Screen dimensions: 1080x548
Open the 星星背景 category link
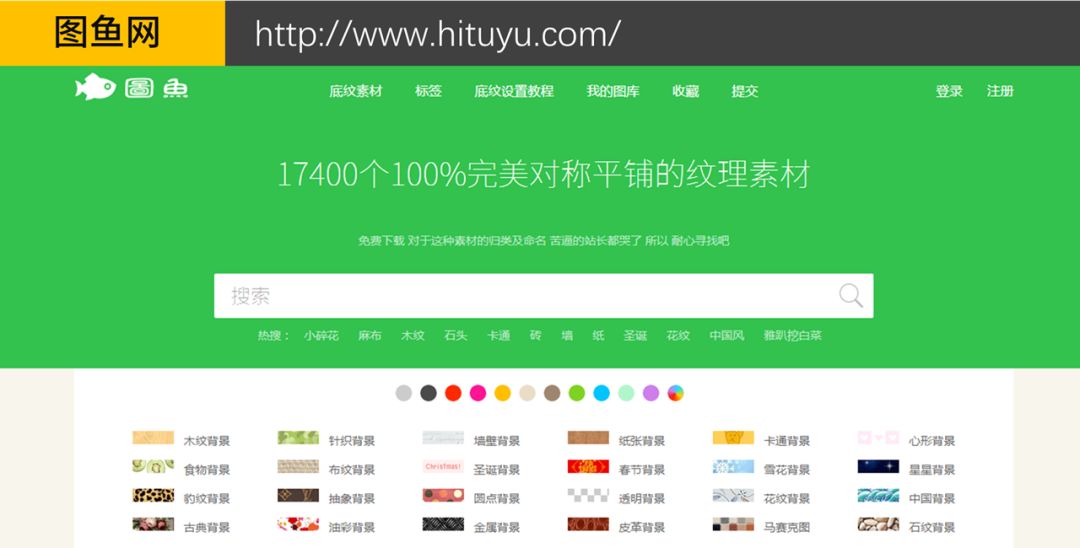(x=932, y=470)
